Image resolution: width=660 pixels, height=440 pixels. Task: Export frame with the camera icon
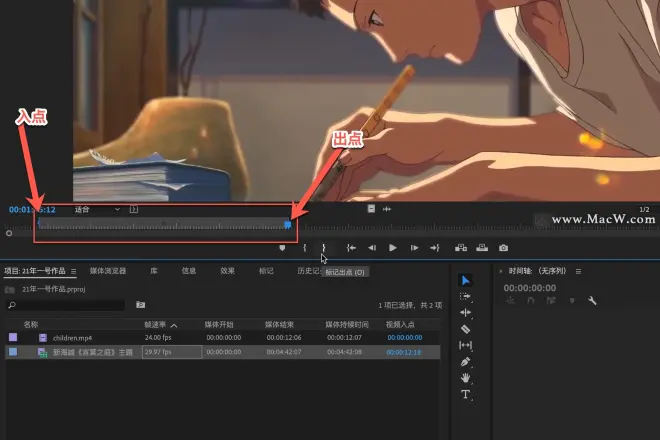click(503, 248)
